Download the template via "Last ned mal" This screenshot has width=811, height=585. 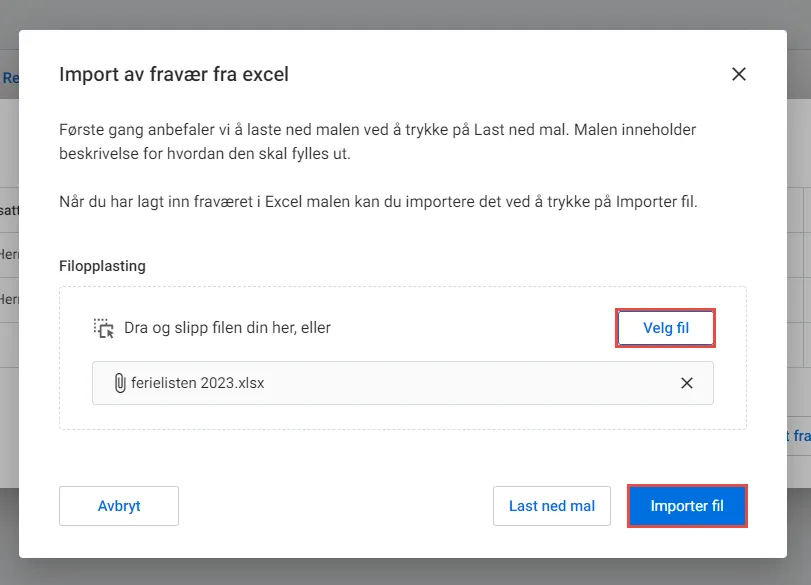551,506
